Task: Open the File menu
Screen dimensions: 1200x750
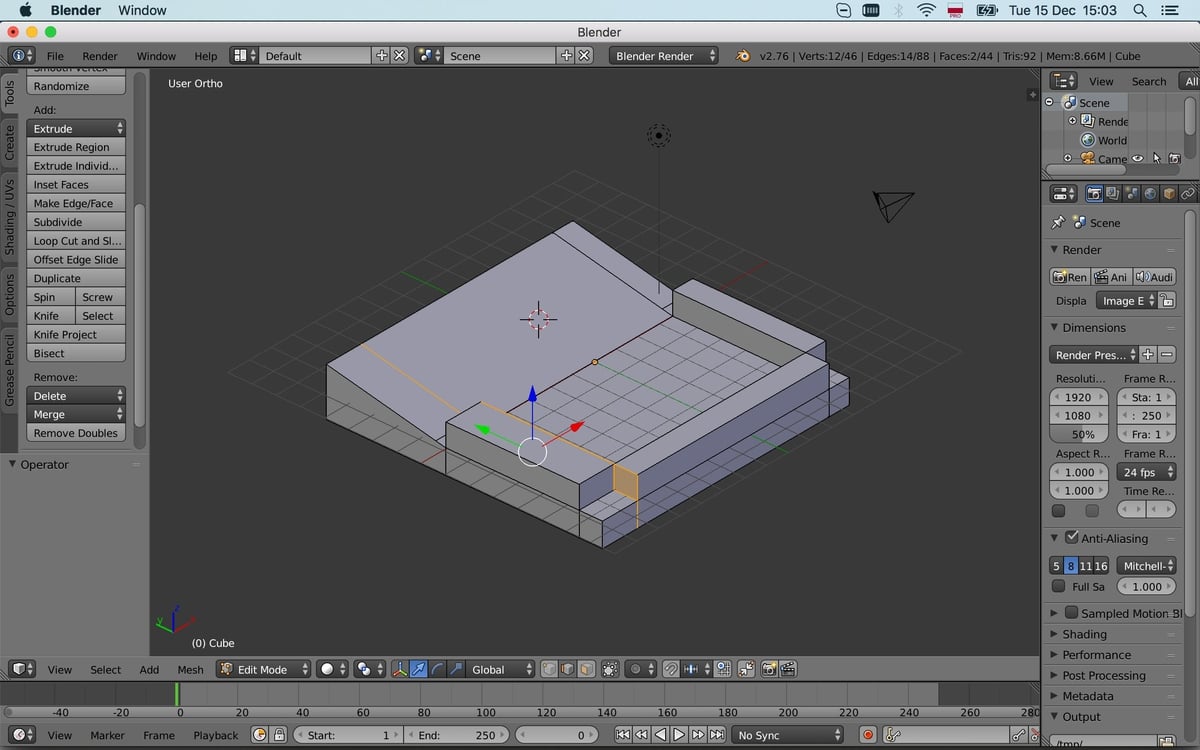Action: coord(55,56)
